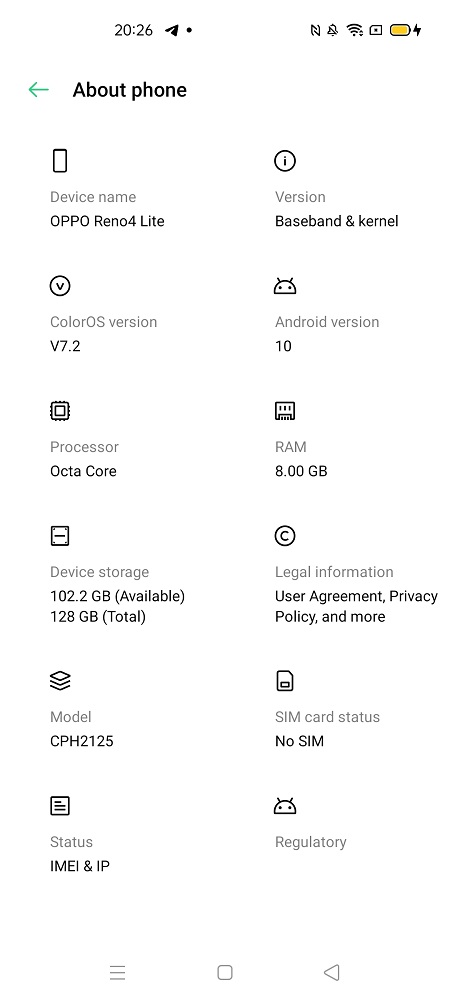Tap the Processor chip icon
450x1000 pixels.
point(60,411)
